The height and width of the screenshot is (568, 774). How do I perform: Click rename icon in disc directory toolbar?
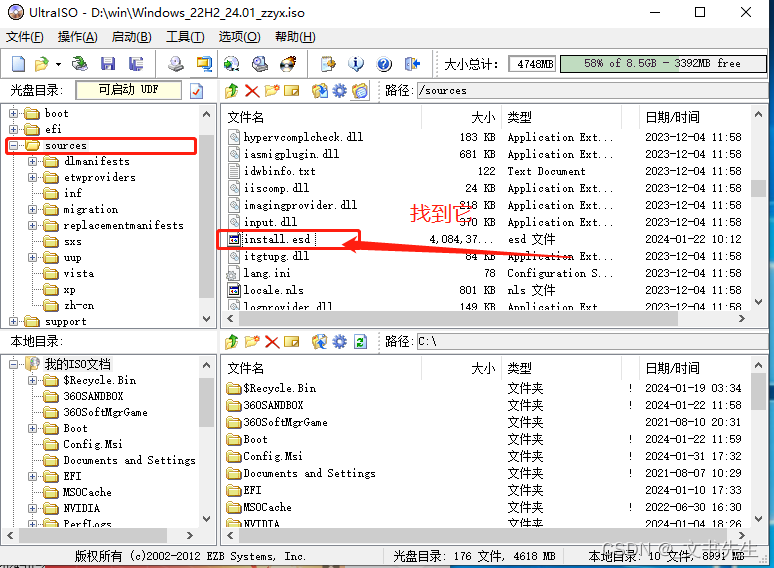292,91
